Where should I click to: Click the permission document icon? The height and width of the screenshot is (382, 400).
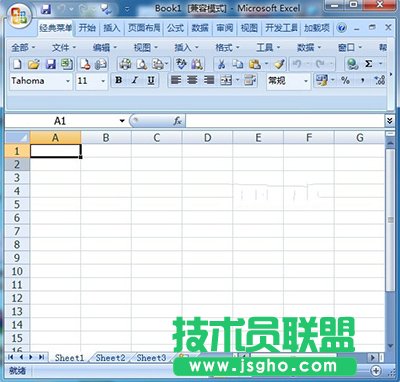pyautogui.click(x=85, y=64)
